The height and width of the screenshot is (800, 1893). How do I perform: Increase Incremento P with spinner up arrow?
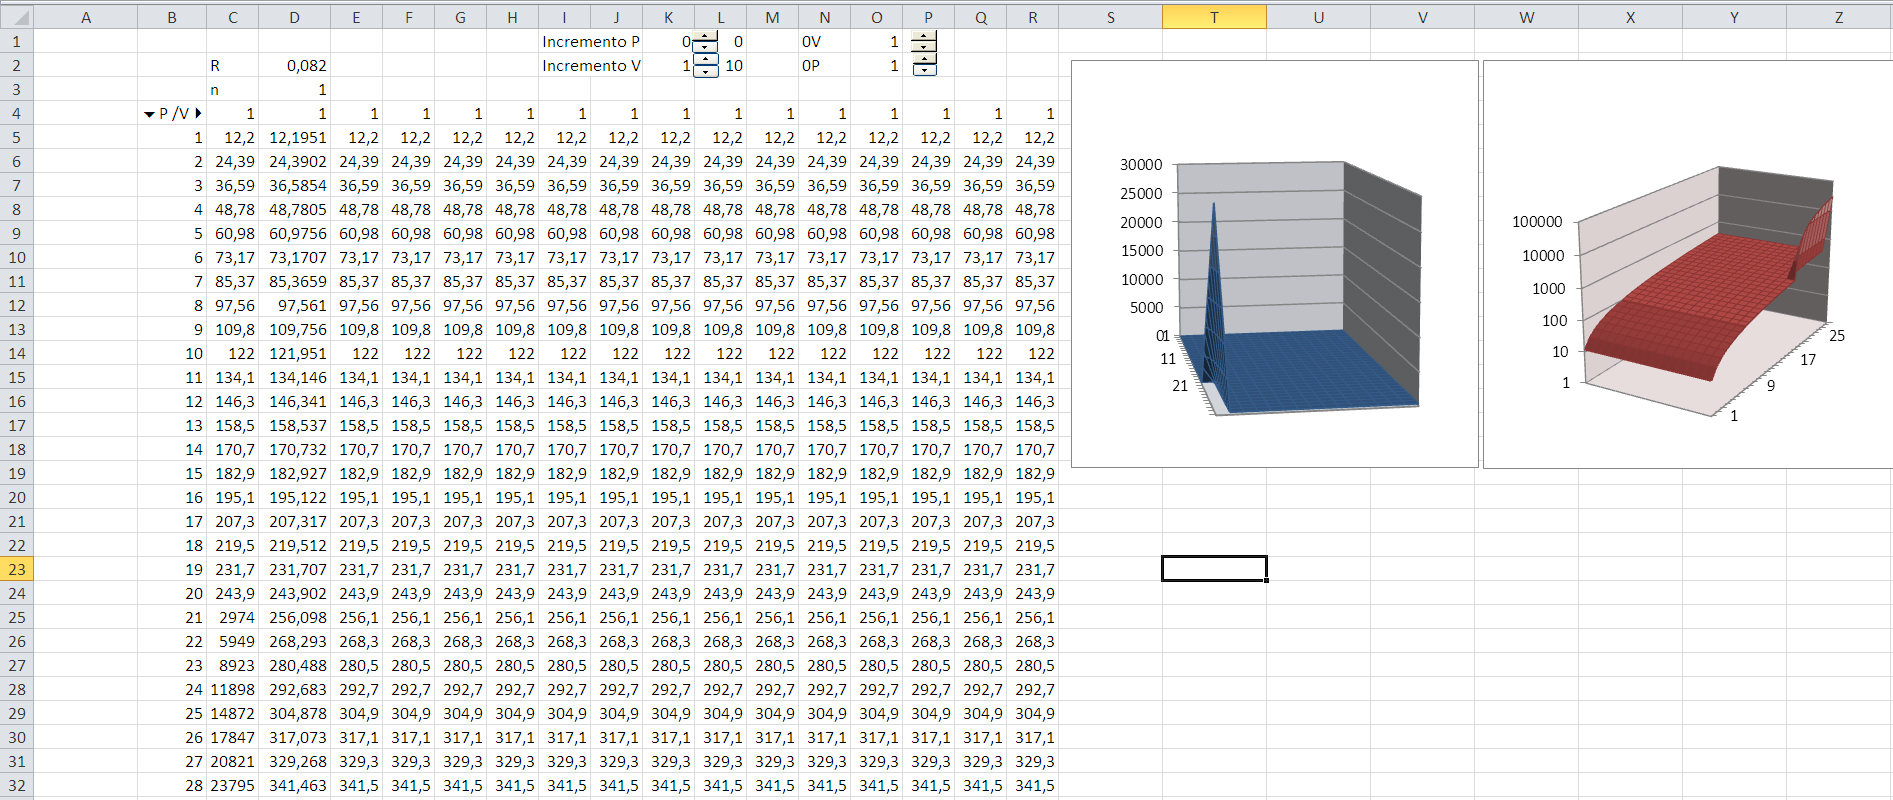tap(706, 36)
